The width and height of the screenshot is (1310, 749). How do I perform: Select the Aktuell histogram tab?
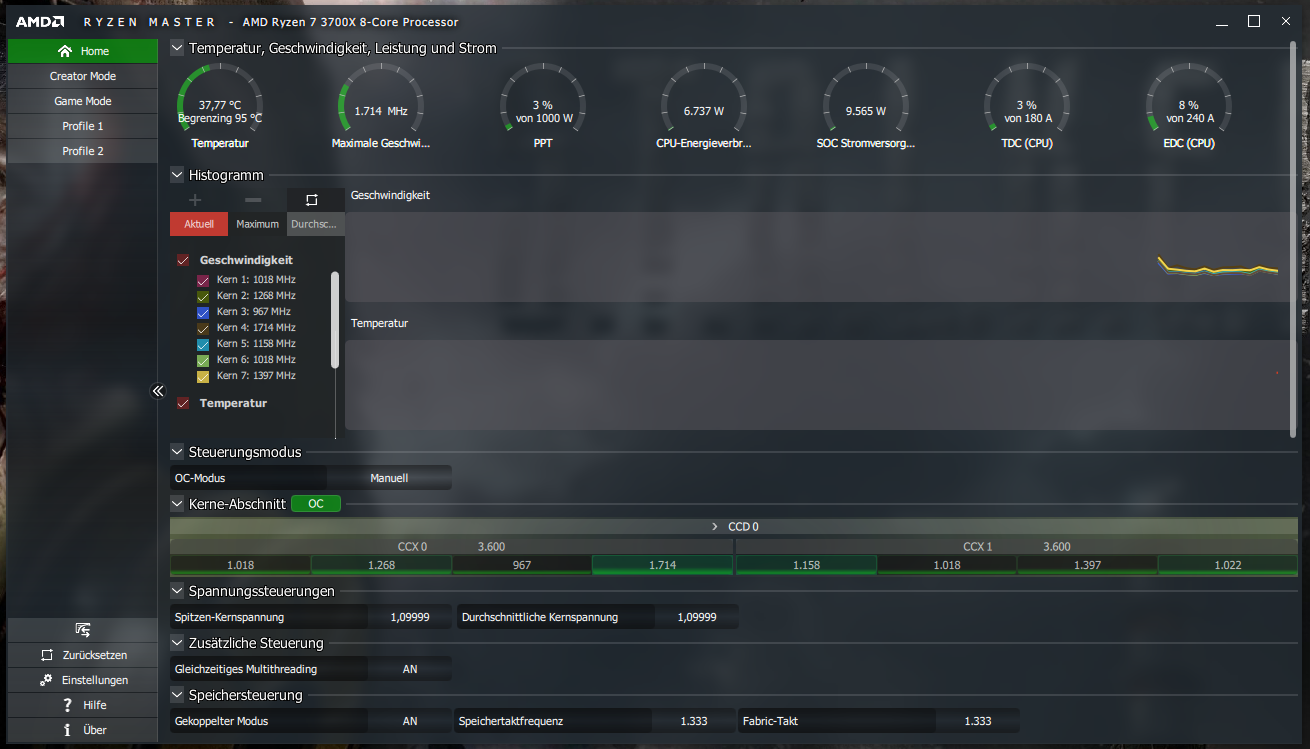click(x=199, y=224)
